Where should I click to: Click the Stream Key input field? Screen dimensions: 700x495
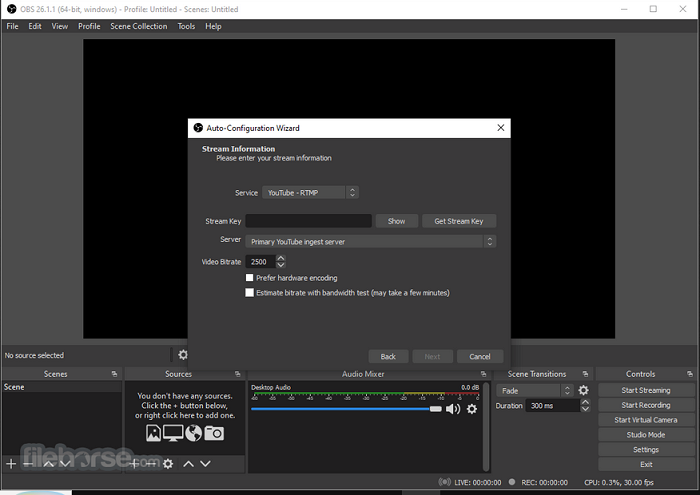tap(309, 221)
